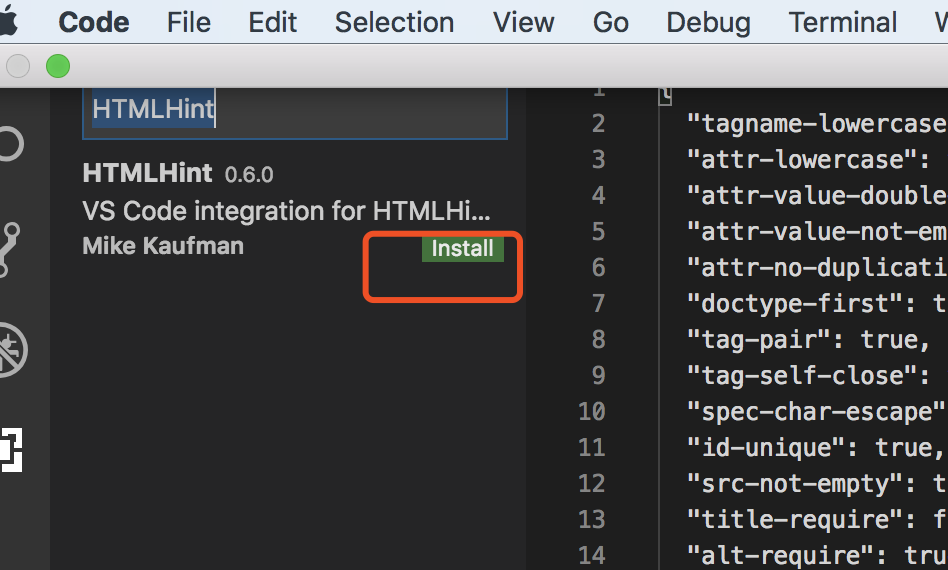Open the File menu
The height and width of the screenshot is (570, 948).
coord(189,22)
